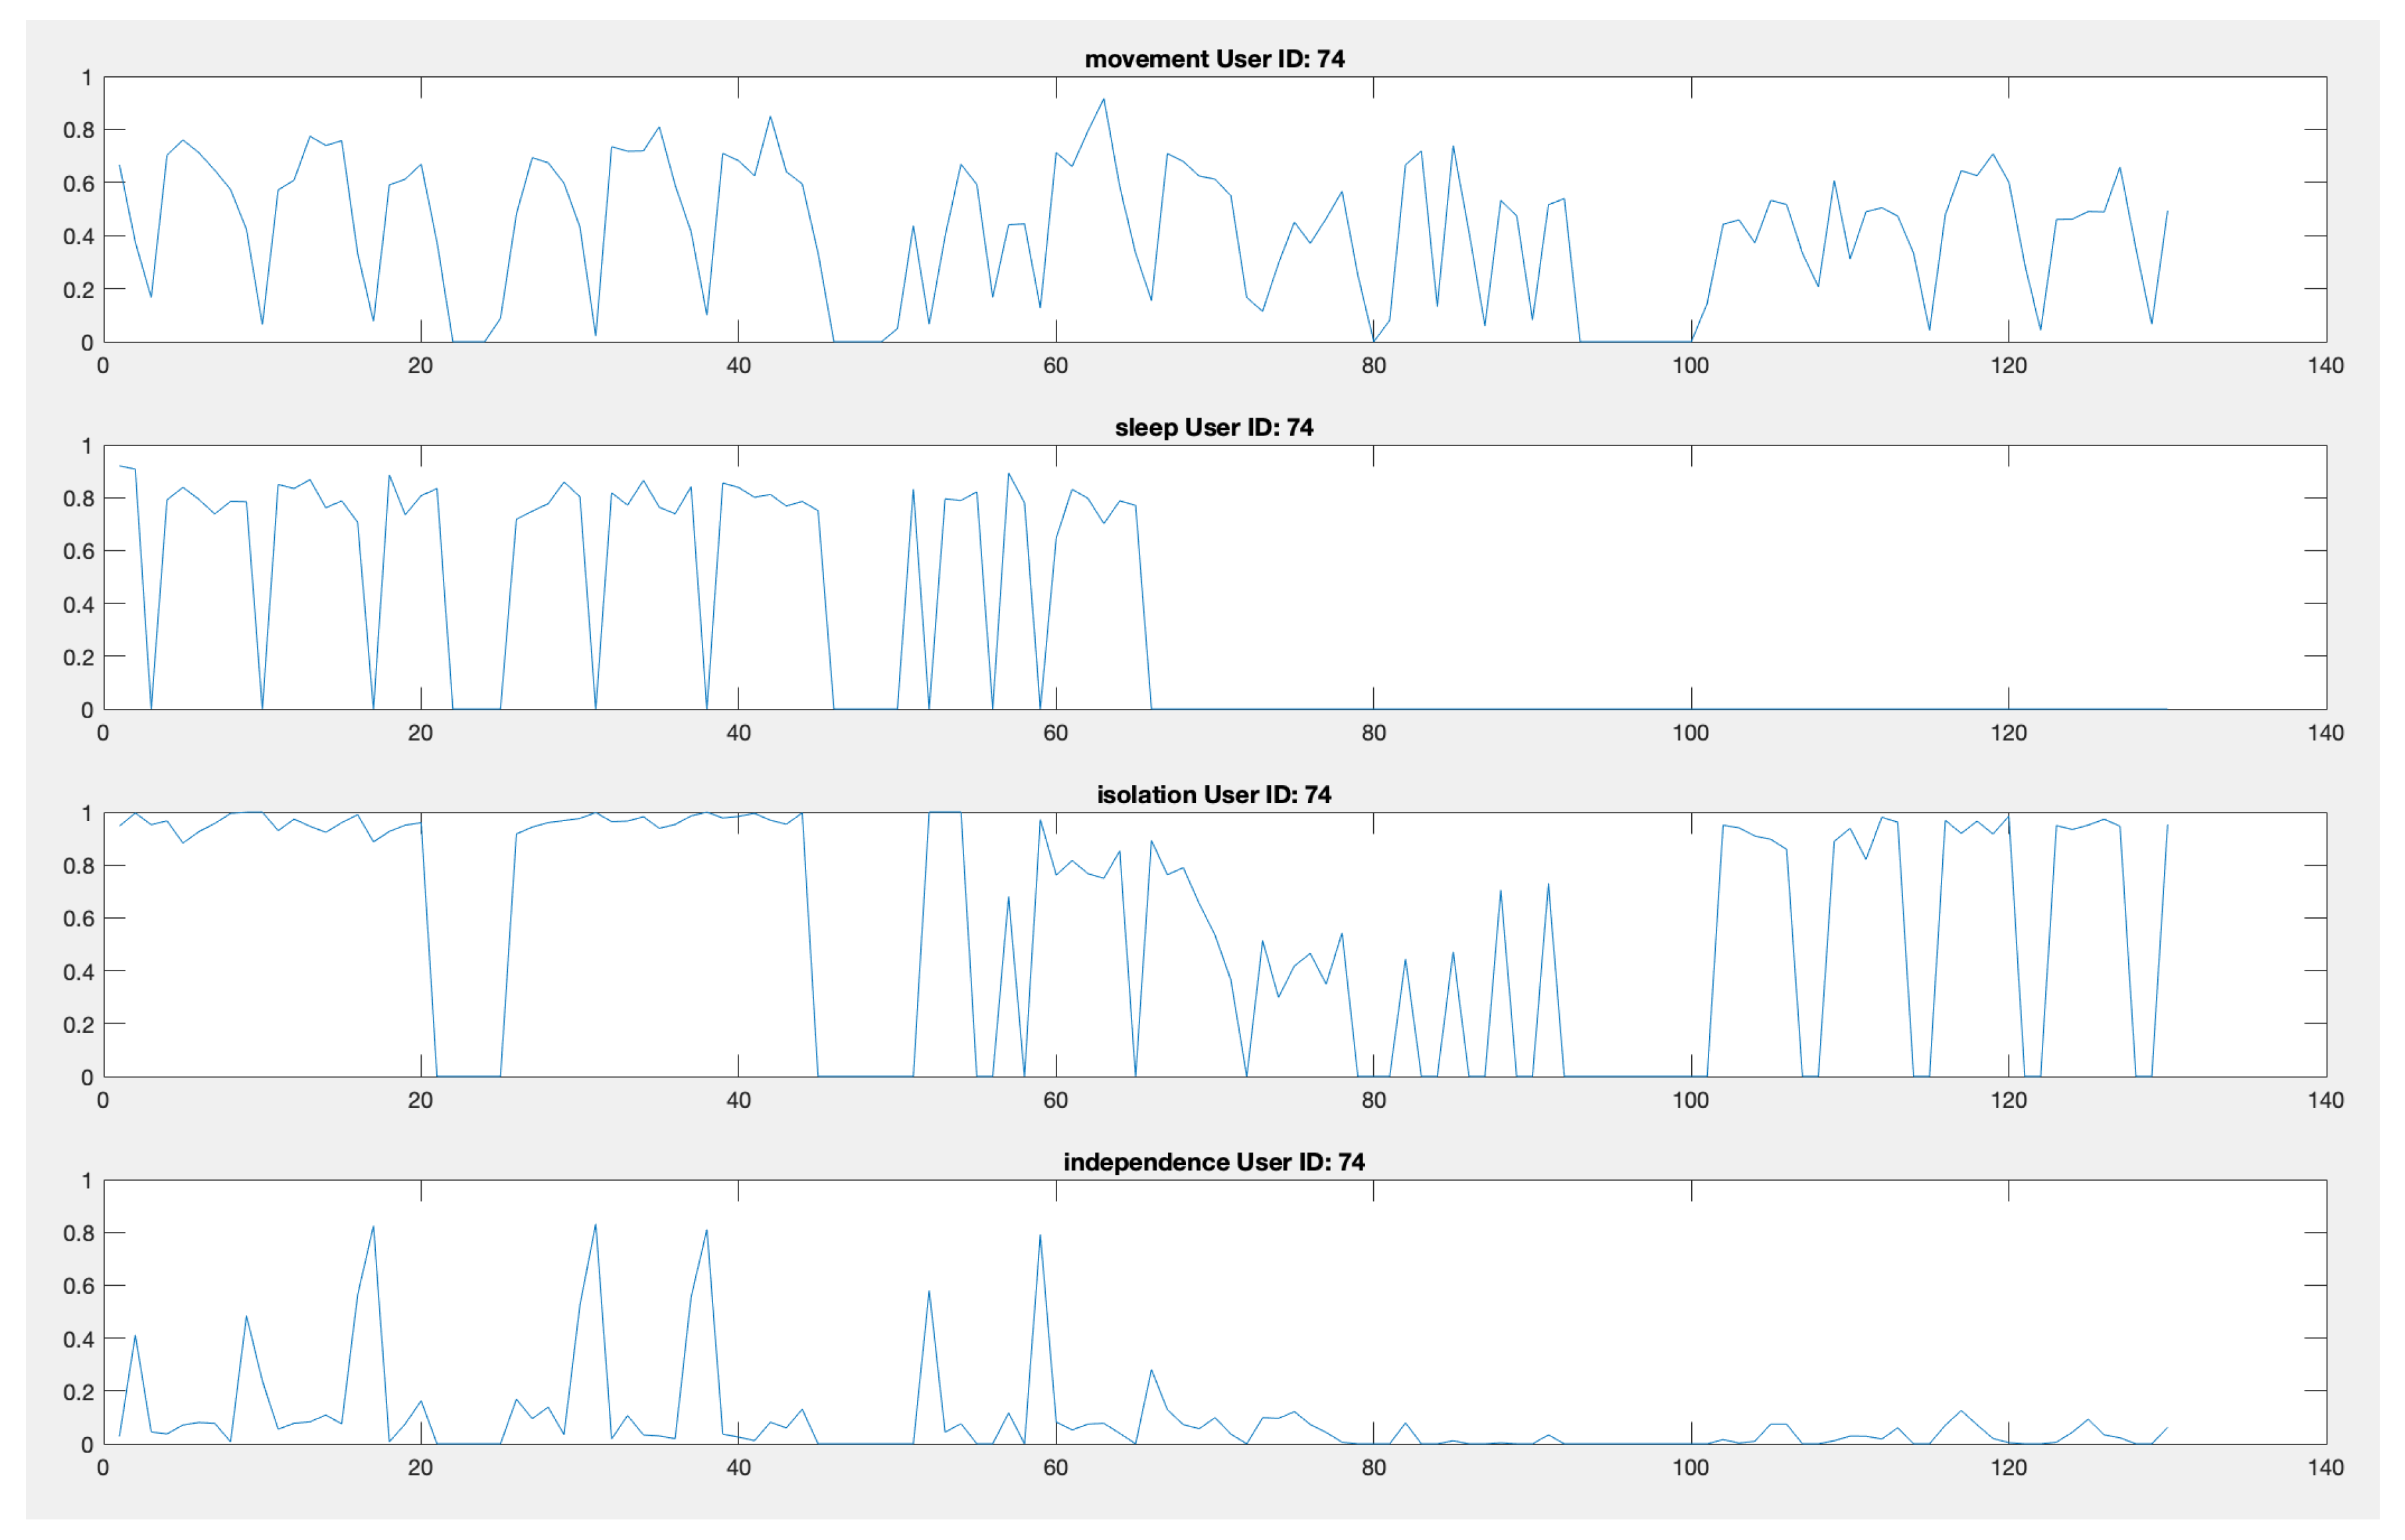The image size is (2405, 1540).
Task: Select x-axis tick label 120 under sleep plot
Action: click(x=2009, y=732)
